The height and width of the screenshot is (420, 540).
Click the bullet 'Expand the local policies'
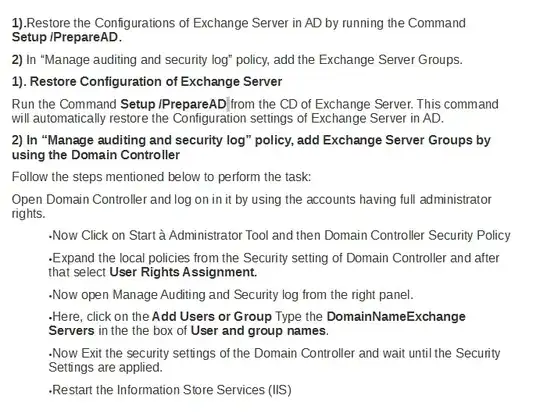click(274, 265)
